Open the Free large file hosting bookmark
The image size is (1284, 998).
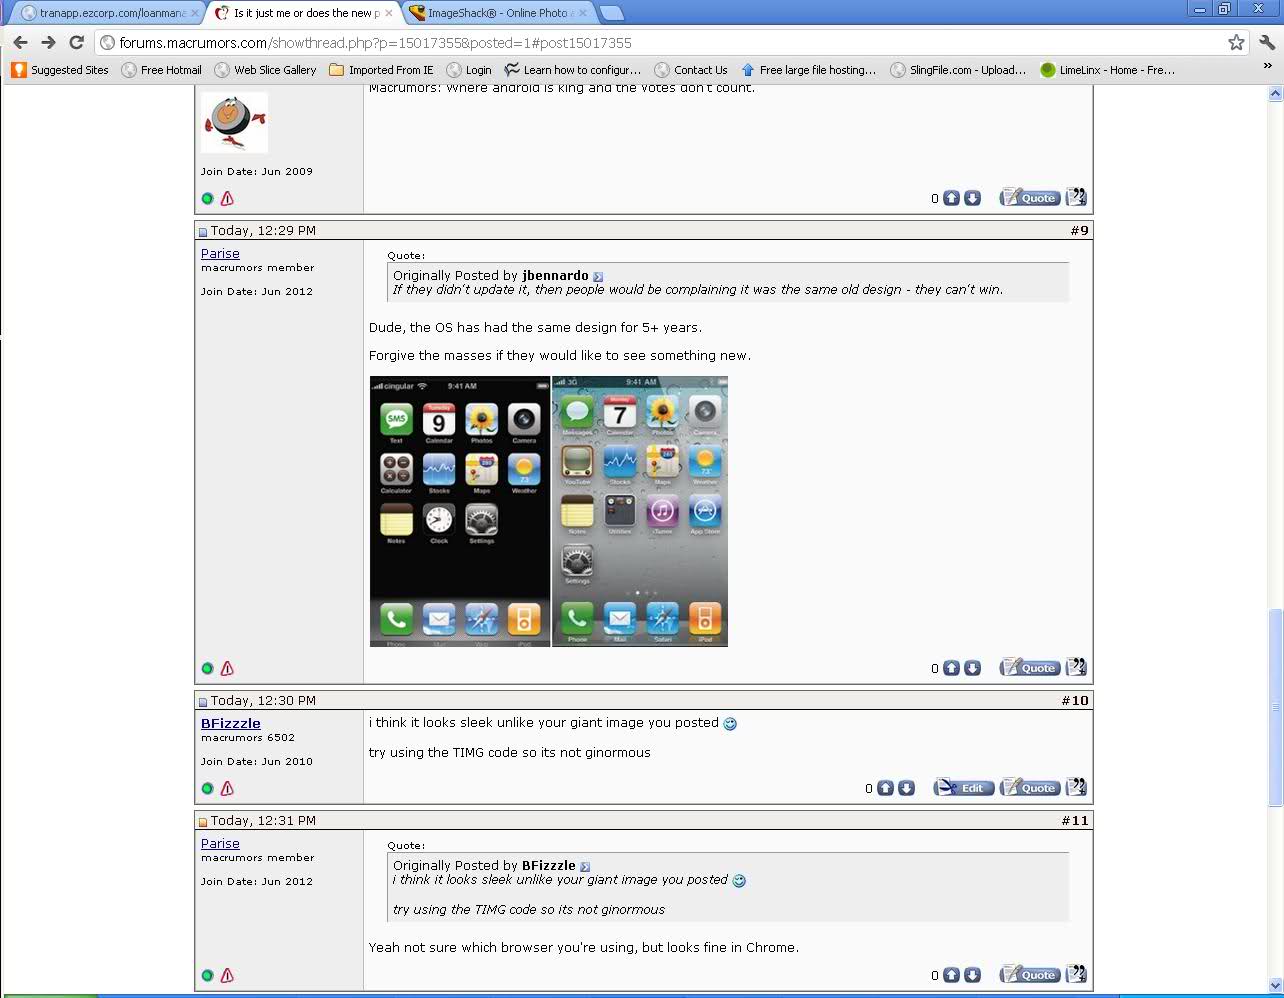pos(808,70)
